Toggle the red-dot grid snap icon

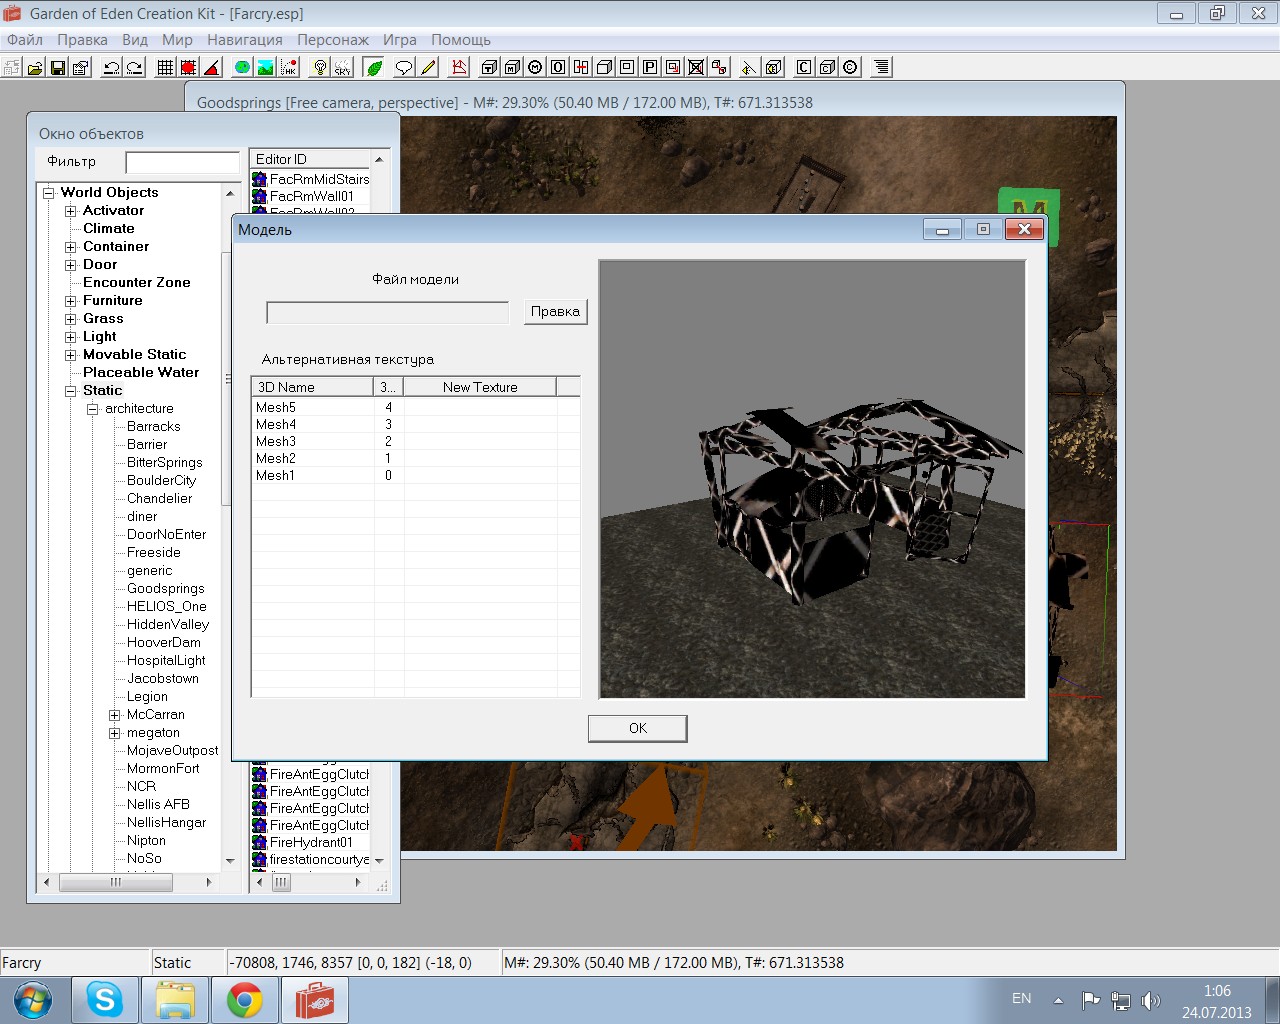point(188,67)
